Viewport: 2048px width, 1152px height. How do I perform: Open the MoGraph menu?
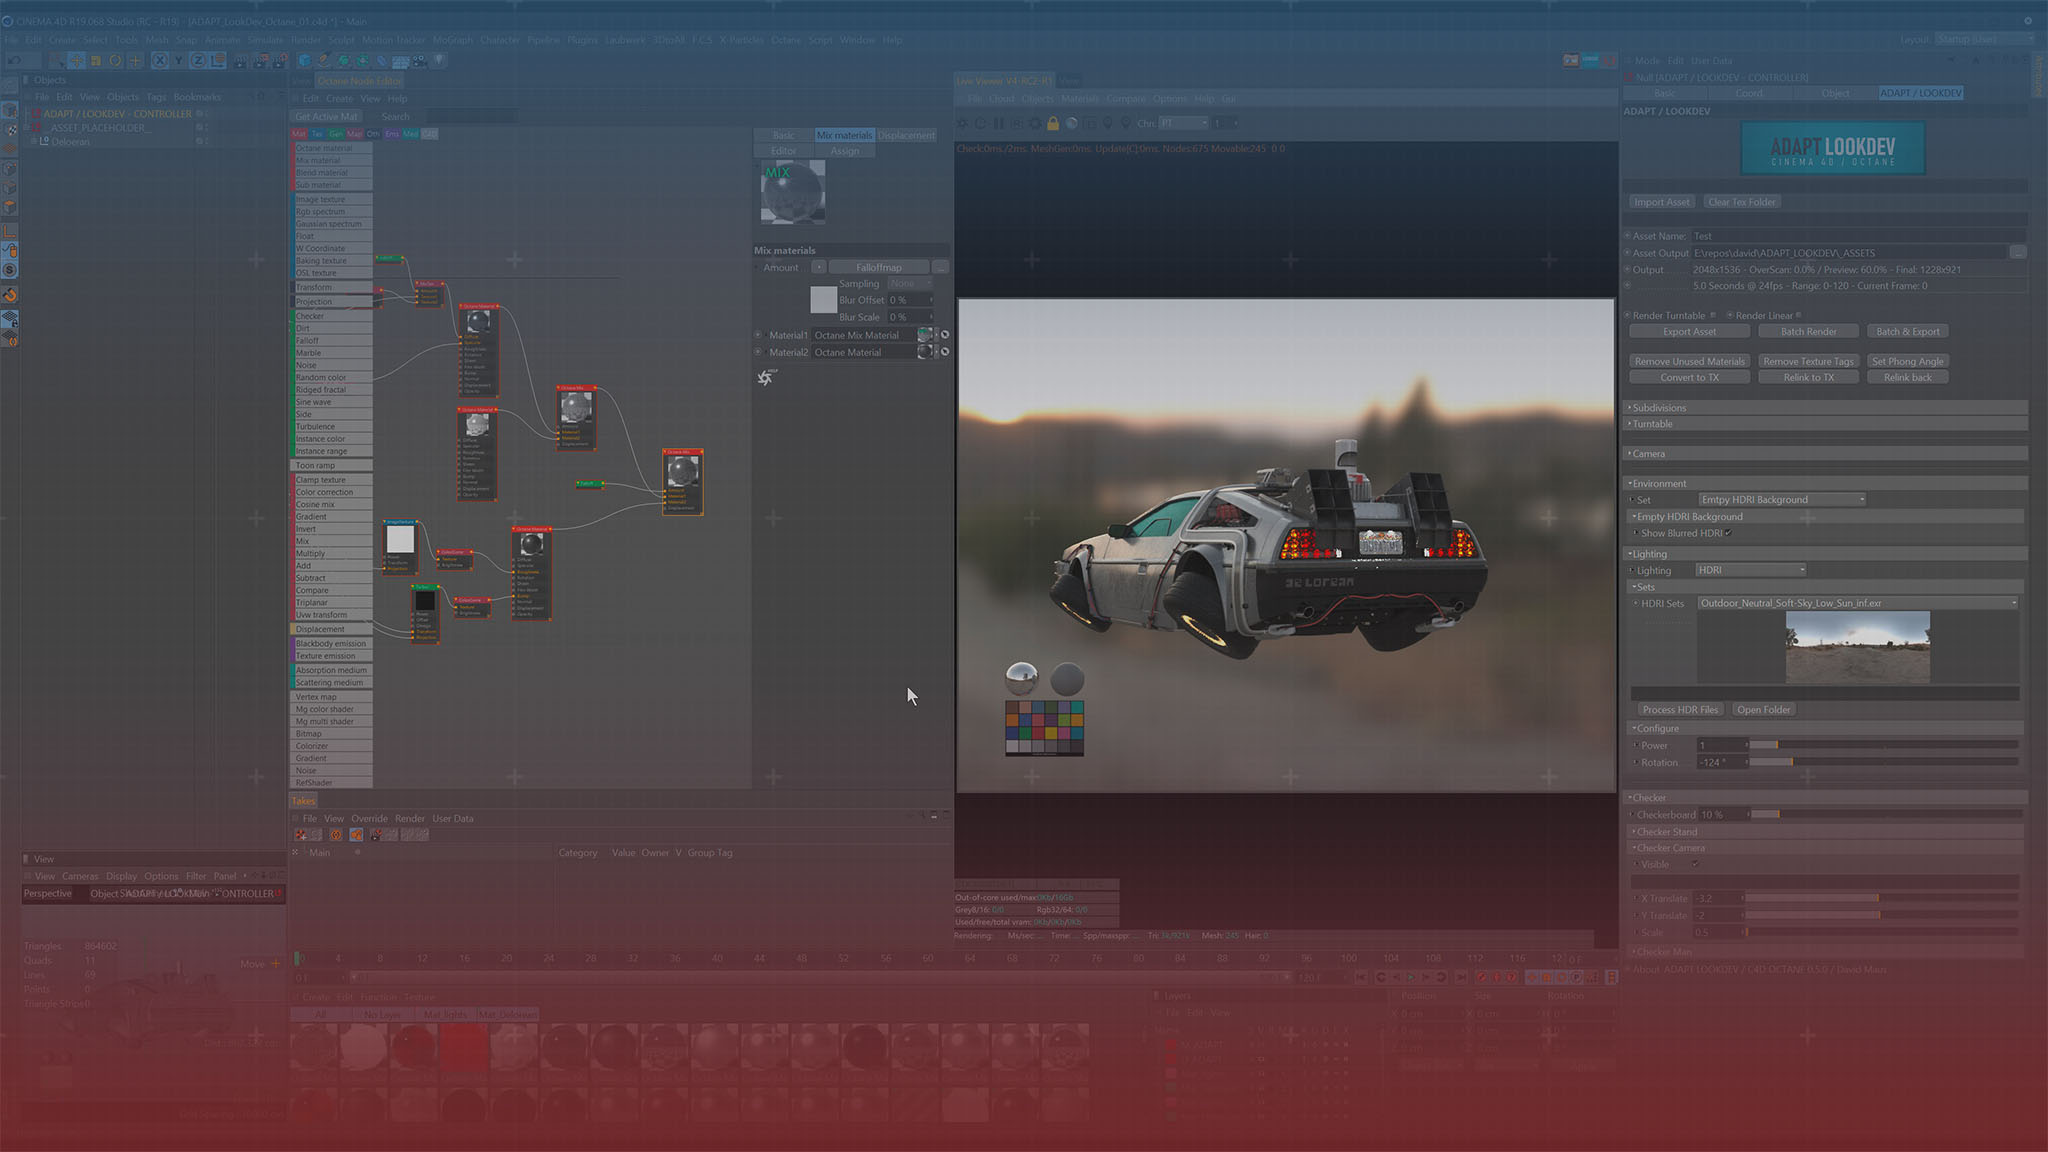[x=453, y=40]
